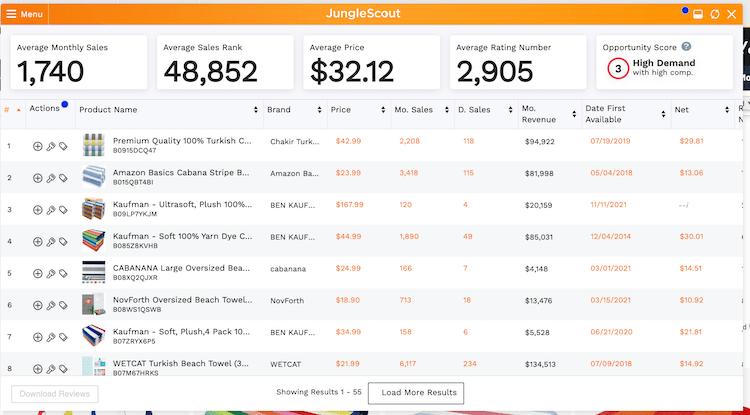The height and width of the screenshot is (415, 750).
Task: Click pin icon for Kaufman 4 Pack row
Action: click(51, 337)
